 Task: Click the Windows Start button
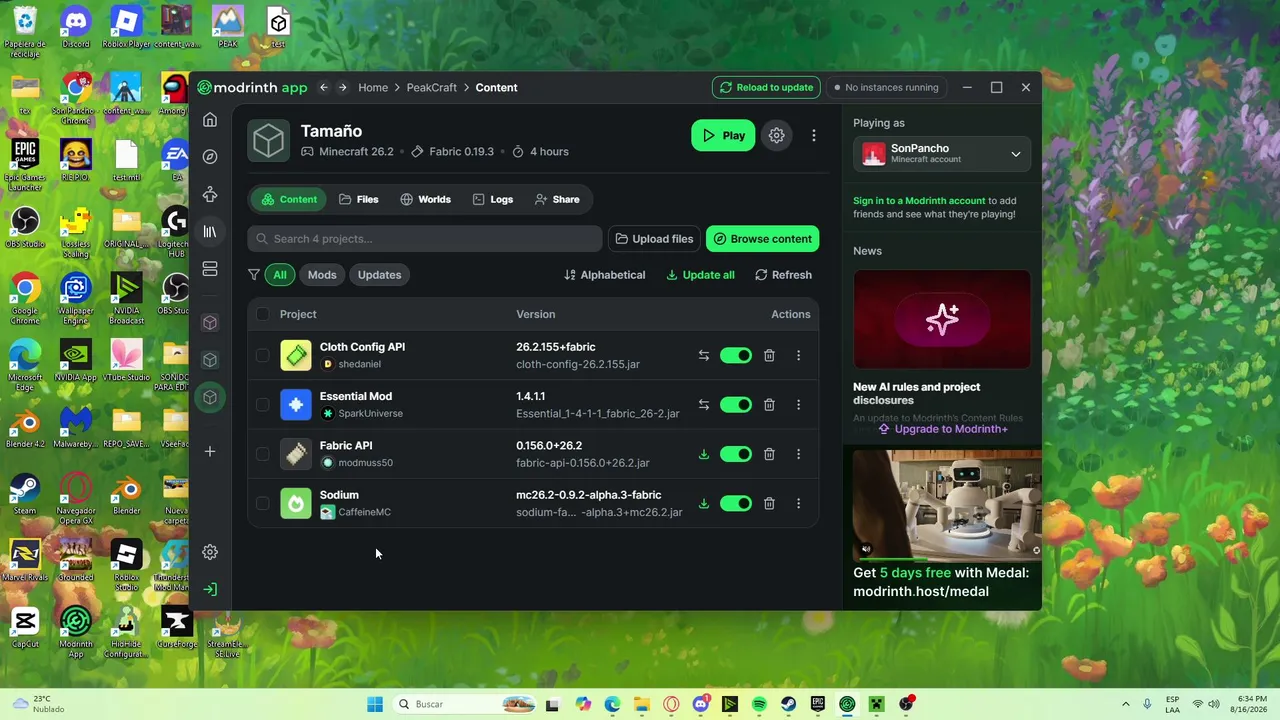375,704
